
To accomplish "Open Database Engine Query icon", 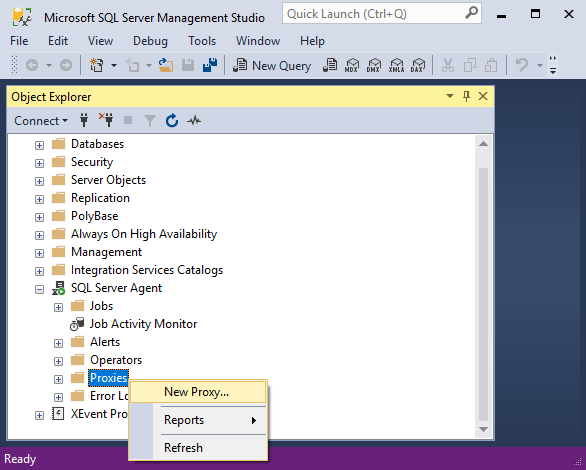I will tap(330, 65).
